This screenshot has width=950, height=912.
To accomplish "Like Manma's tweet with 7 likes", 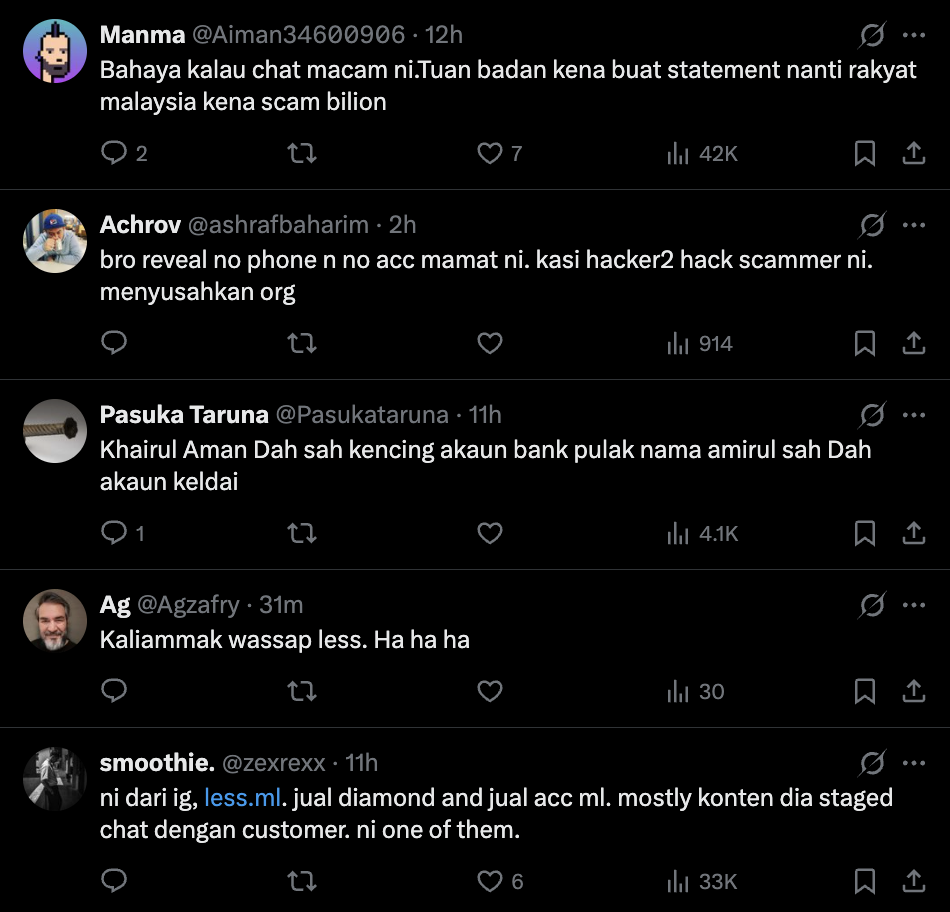I will (489, 153).
